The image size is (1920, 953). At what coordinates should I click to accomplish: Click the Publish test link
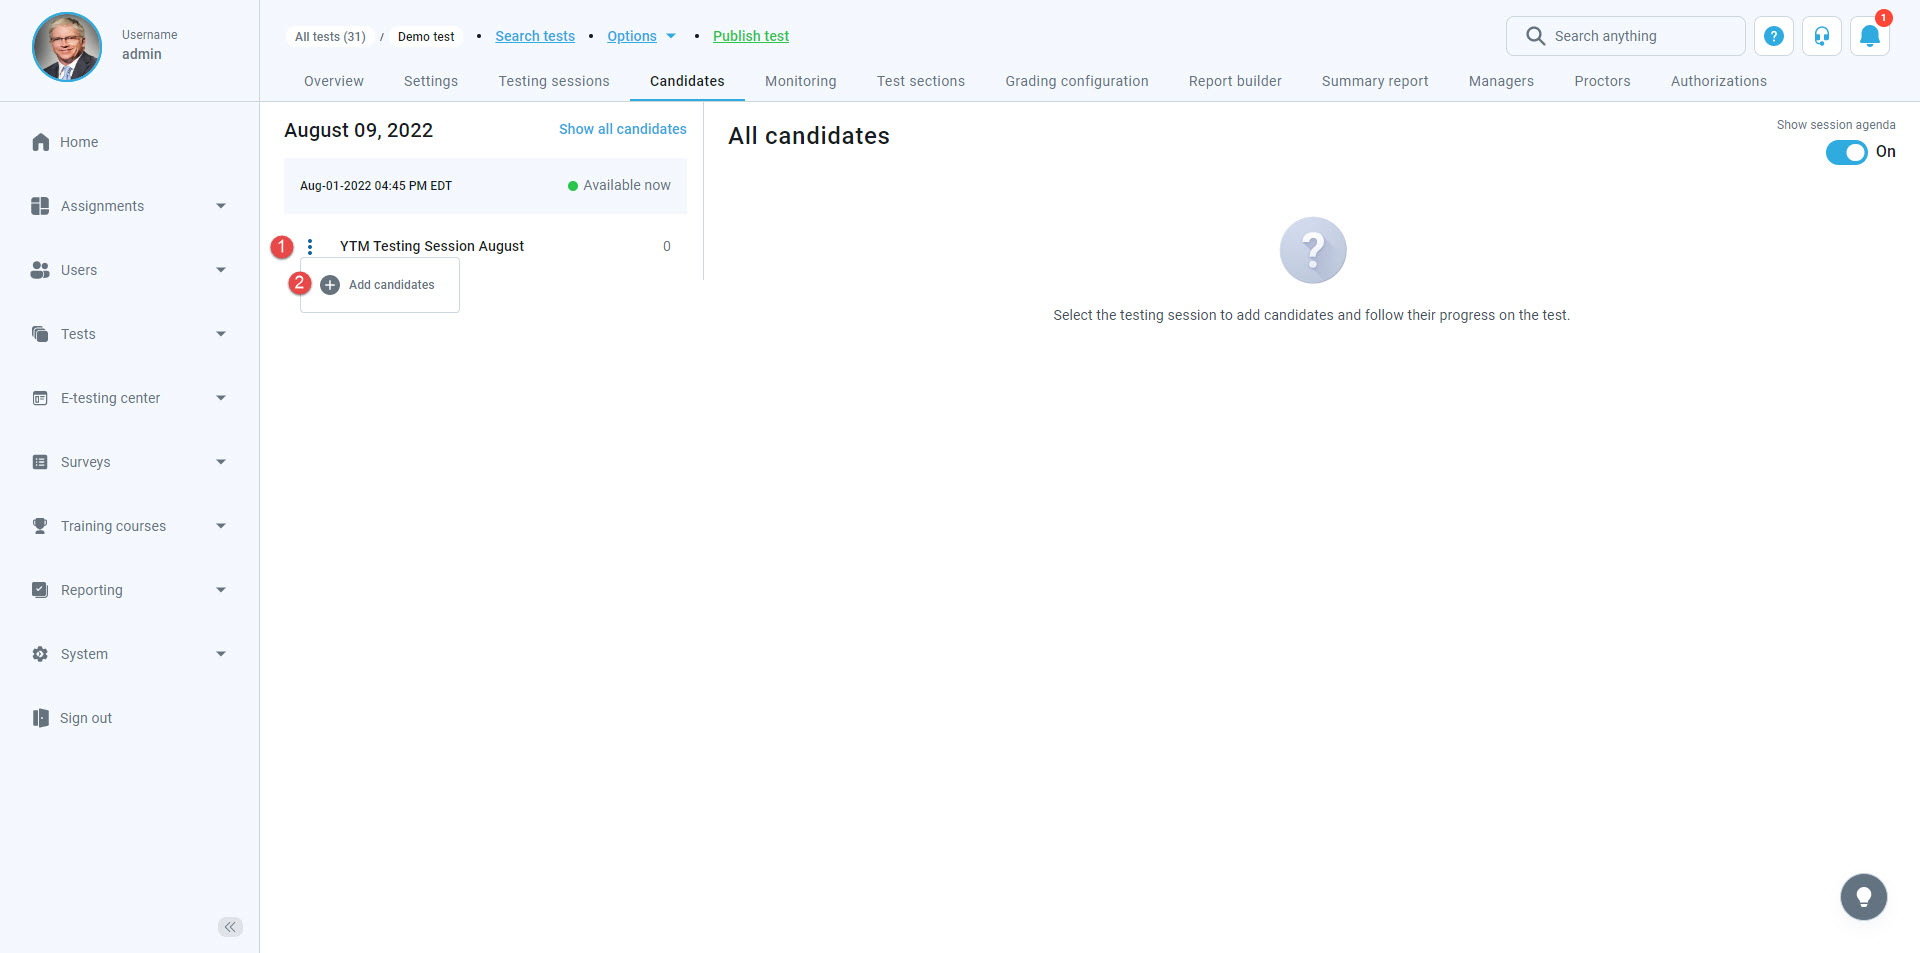[750, 37]
